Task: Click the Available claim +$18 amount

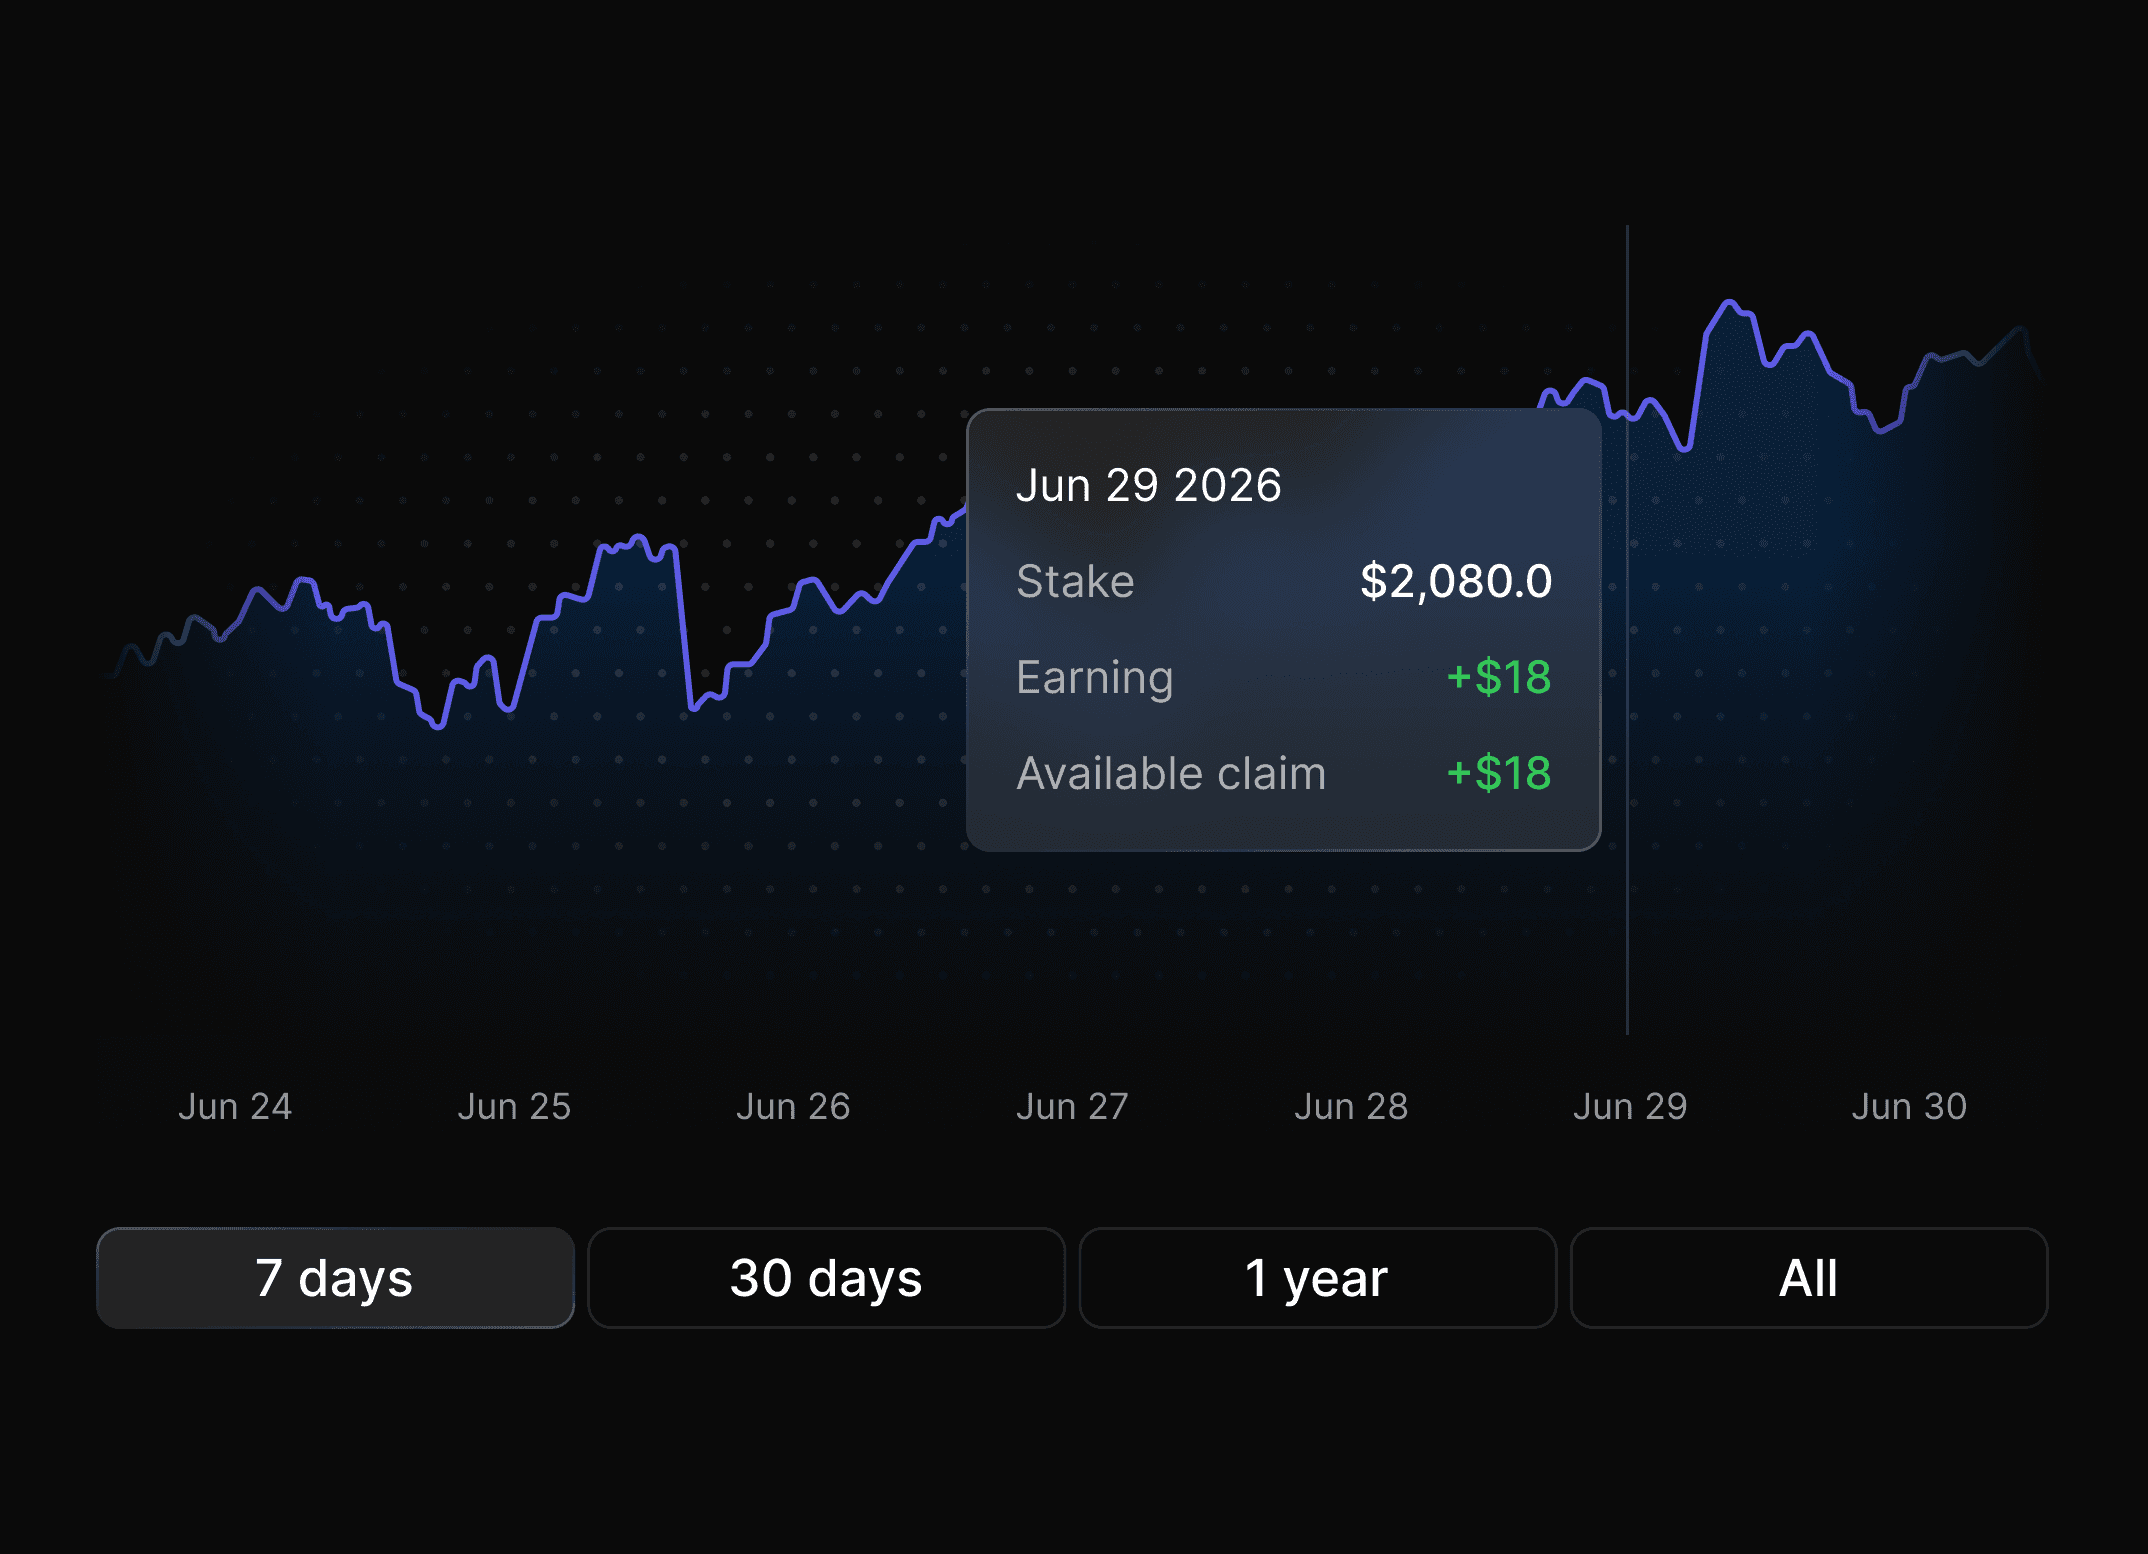Action: pyautogui.click(x=1499, y=773)
